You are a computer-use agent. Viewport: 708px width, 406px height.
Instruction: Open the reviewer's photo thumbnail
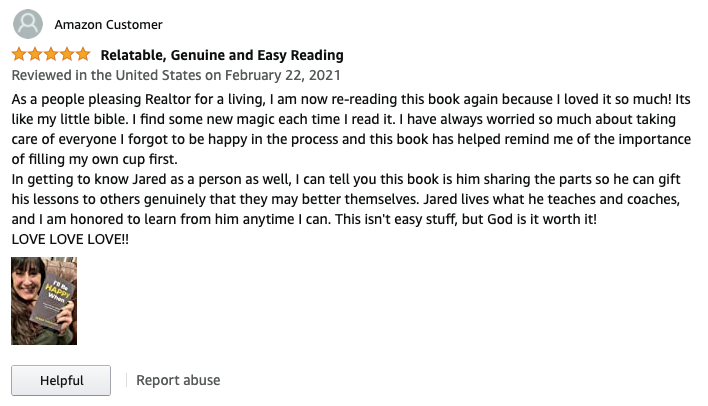[44, 301]
